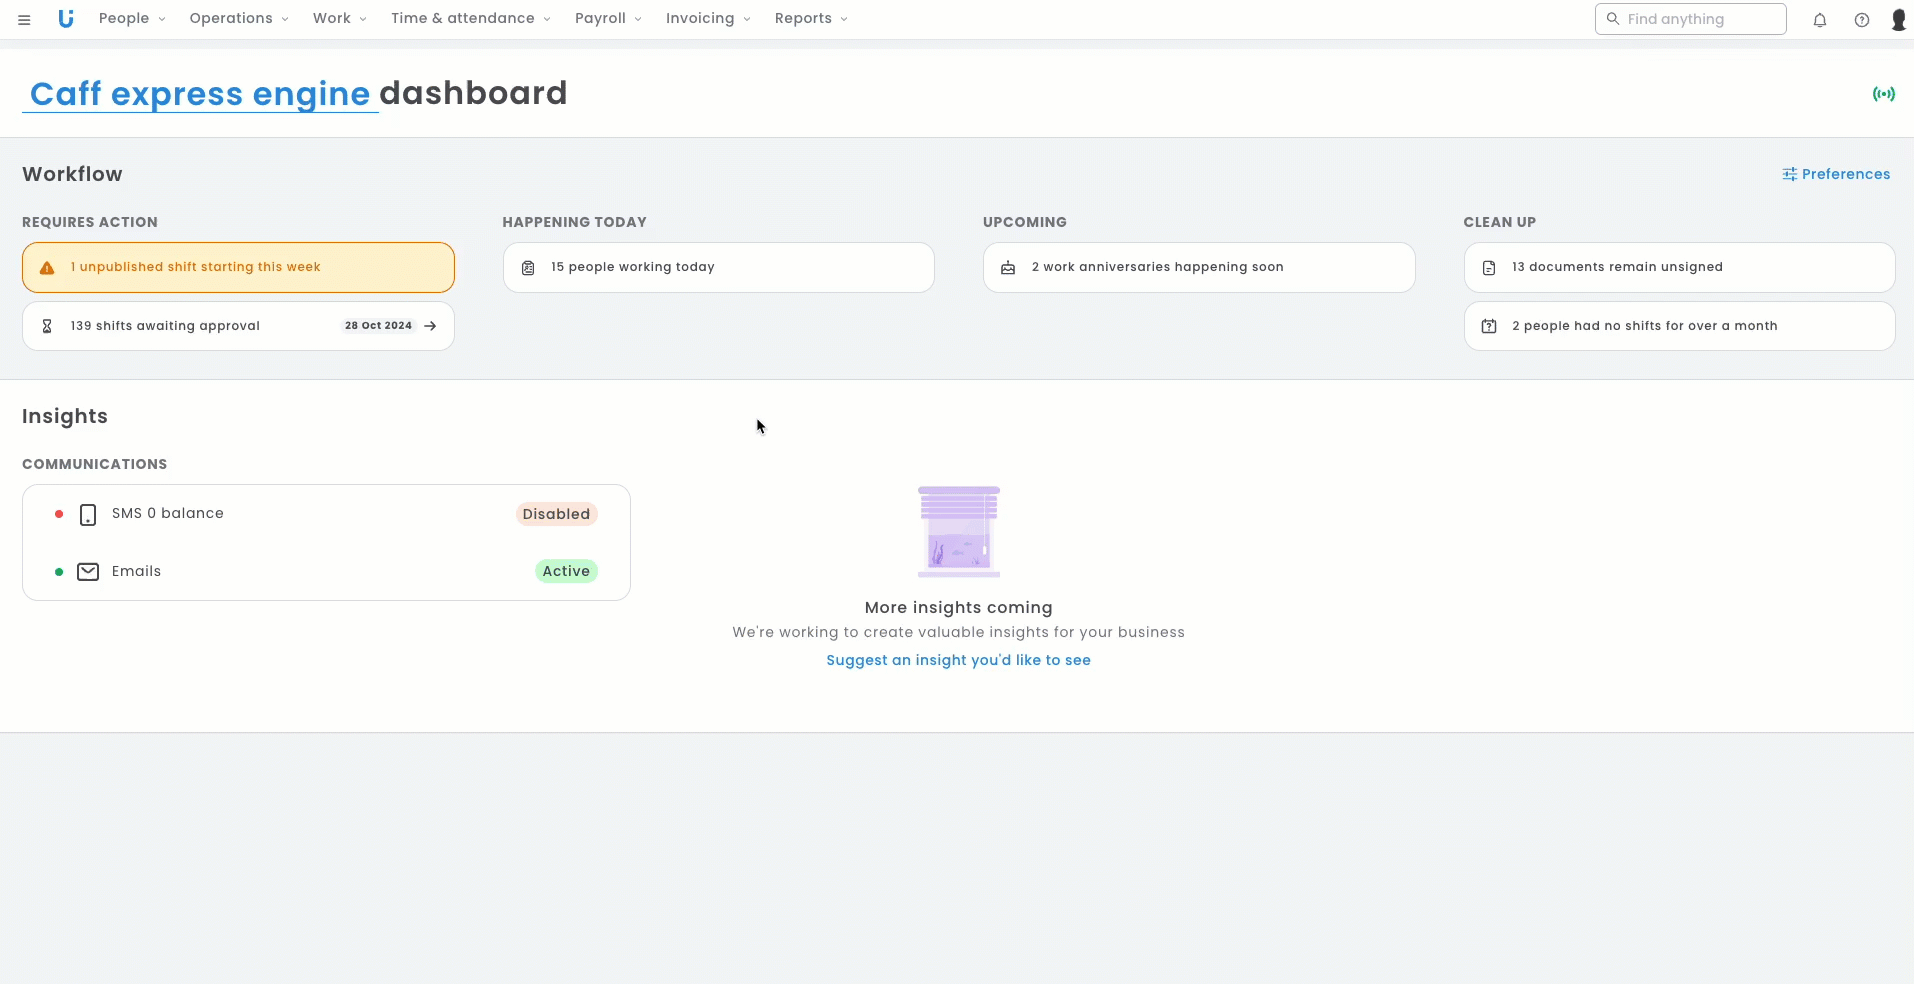Click the SMS phone icon
This screenshot has width=1914, height=984.
click(x=88, y=515)
